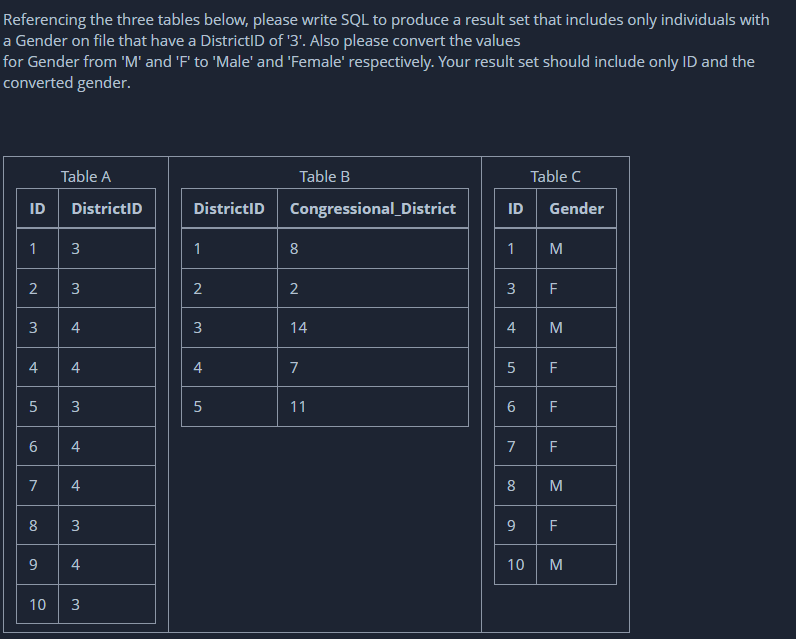
Task: Click the ID 6 cell in Table A
Action: (x=38, y=447)
